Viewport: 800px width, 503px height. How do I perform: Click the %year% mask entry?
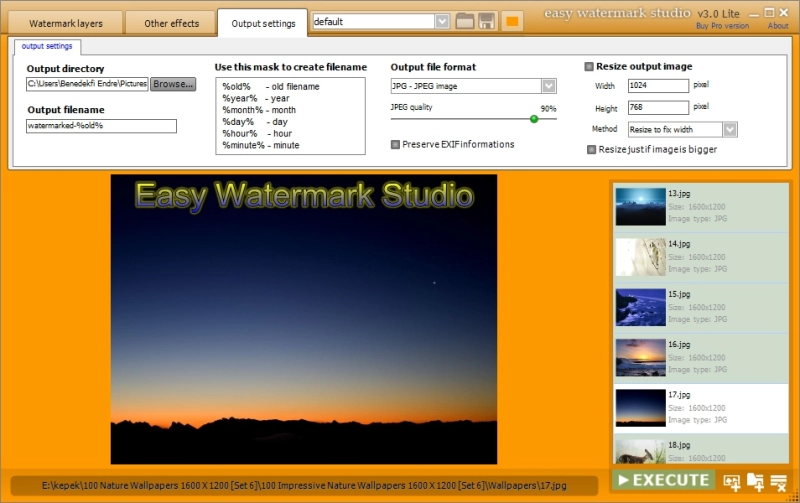[256, 98]
